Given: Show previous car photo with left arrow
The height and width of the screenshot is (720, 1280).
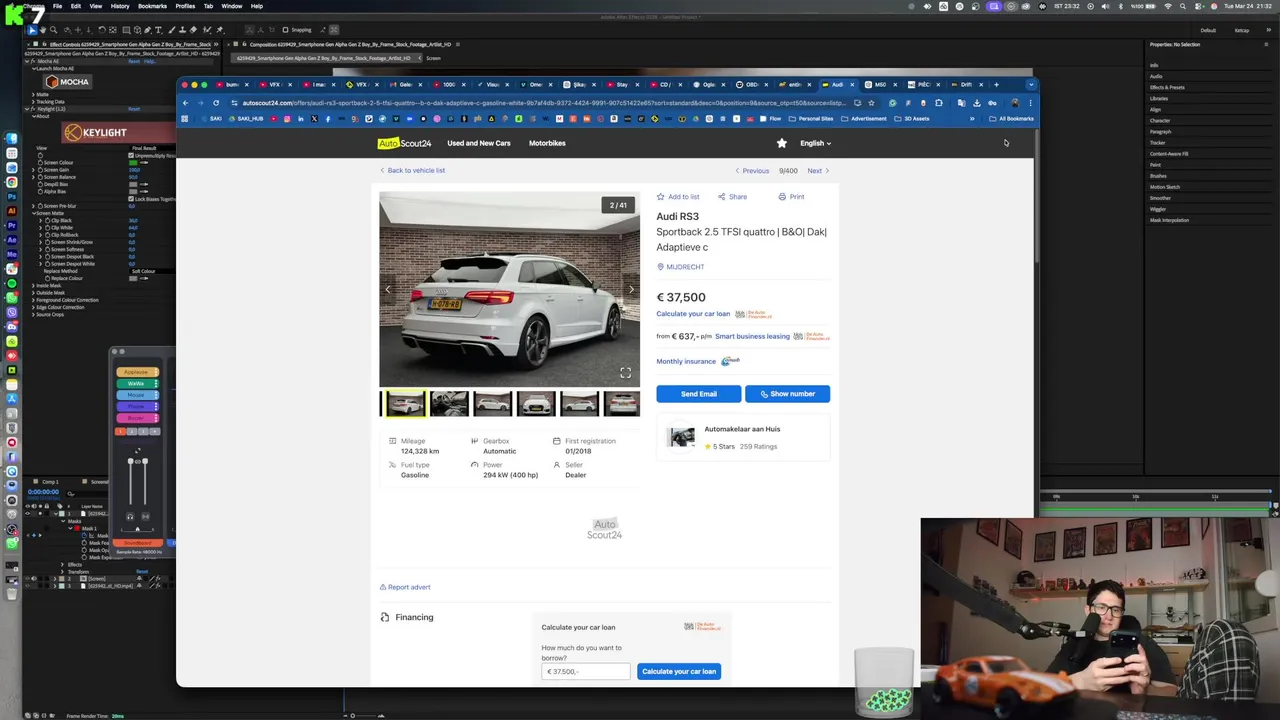Looking at the screenshot, I should [x=388, y=289].
